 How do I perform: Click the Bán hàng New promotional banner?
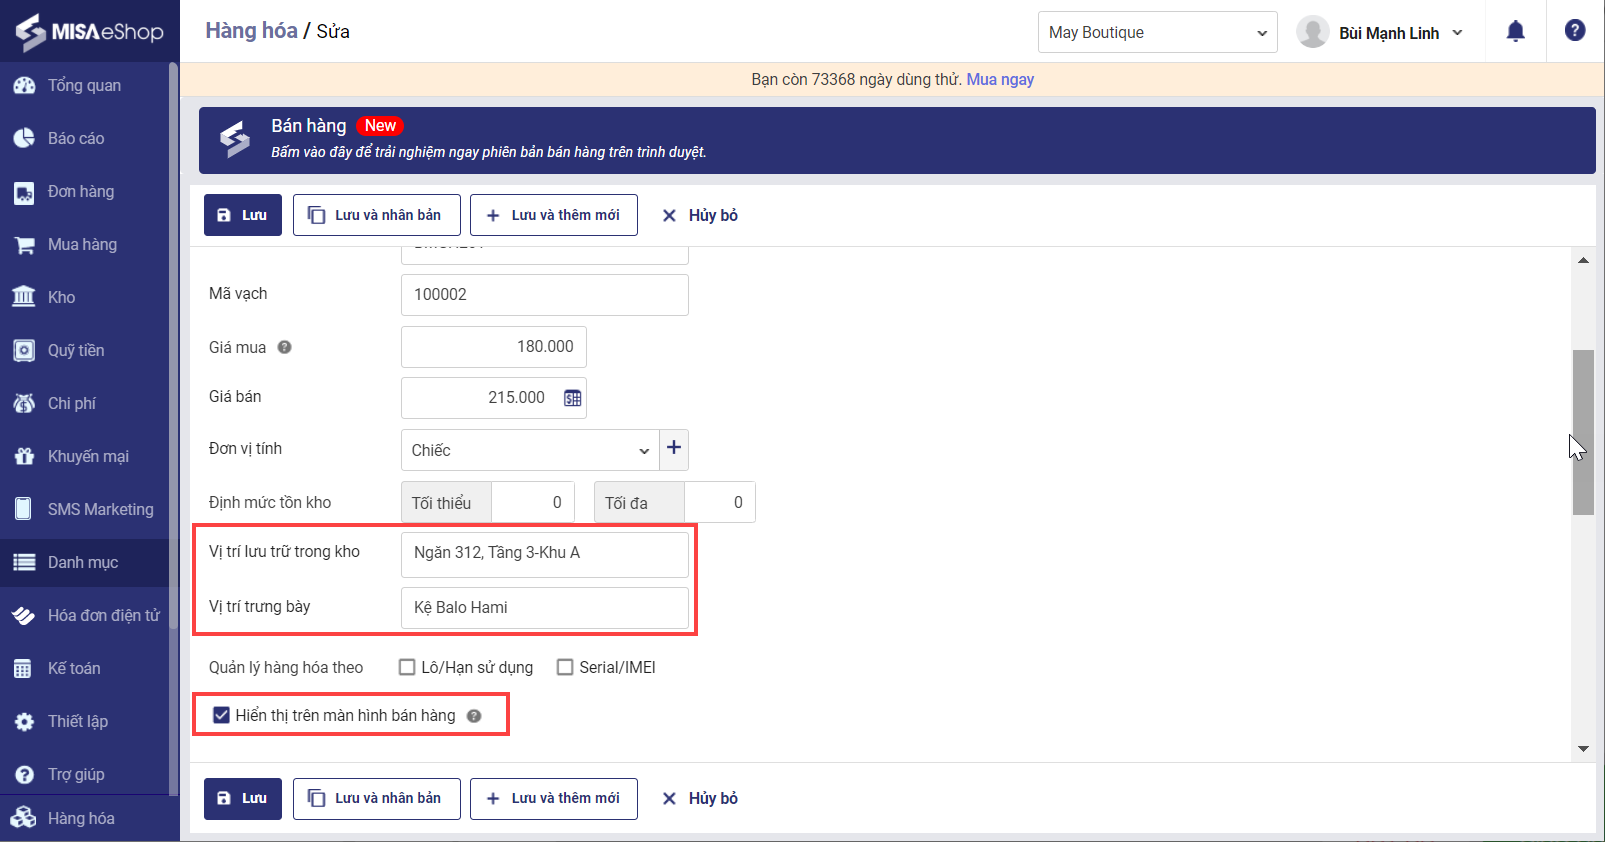click(897, 140)
